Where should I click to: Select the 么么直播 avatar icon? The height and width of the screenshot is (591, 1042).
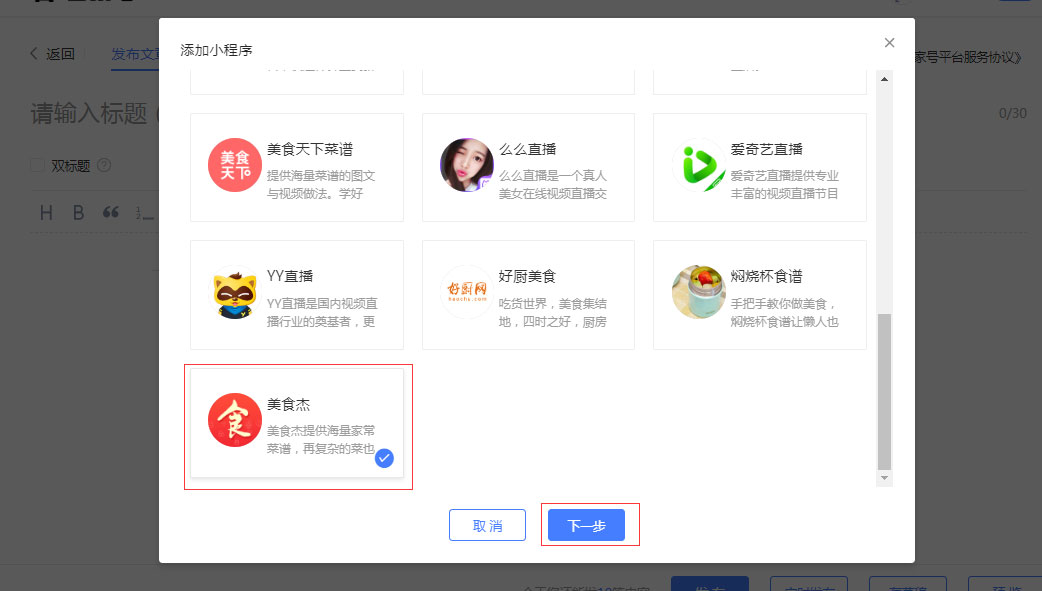(x=467, y=165)
